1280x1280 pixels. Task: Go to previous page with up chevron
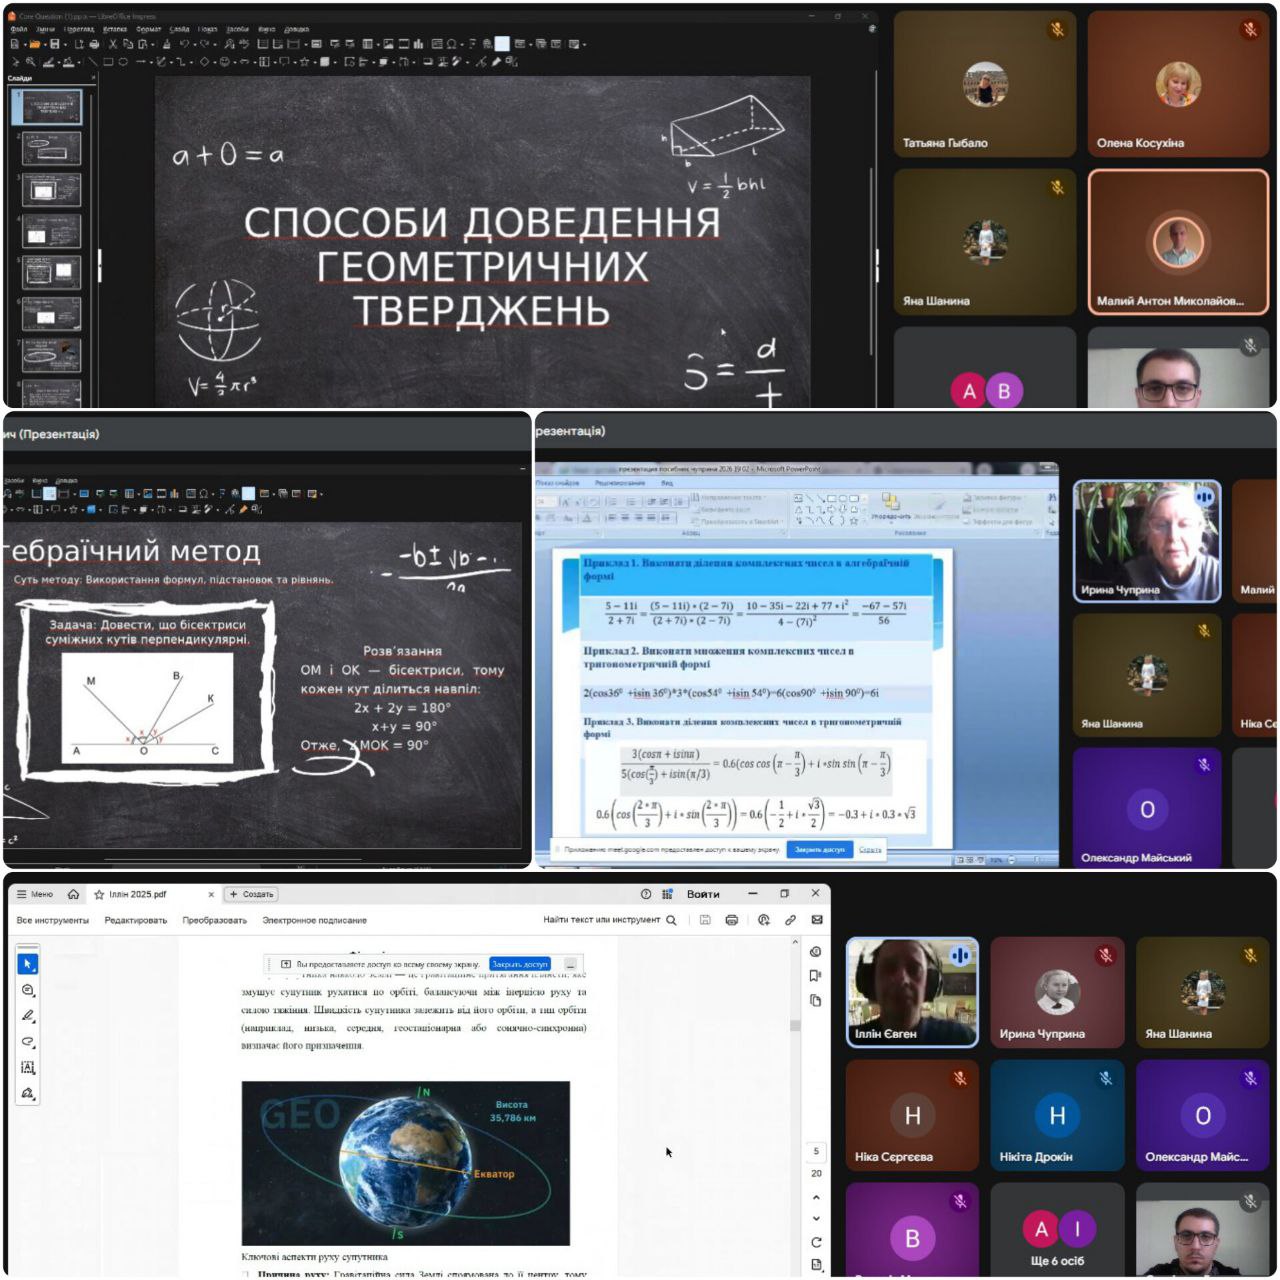coord(816,1197)
